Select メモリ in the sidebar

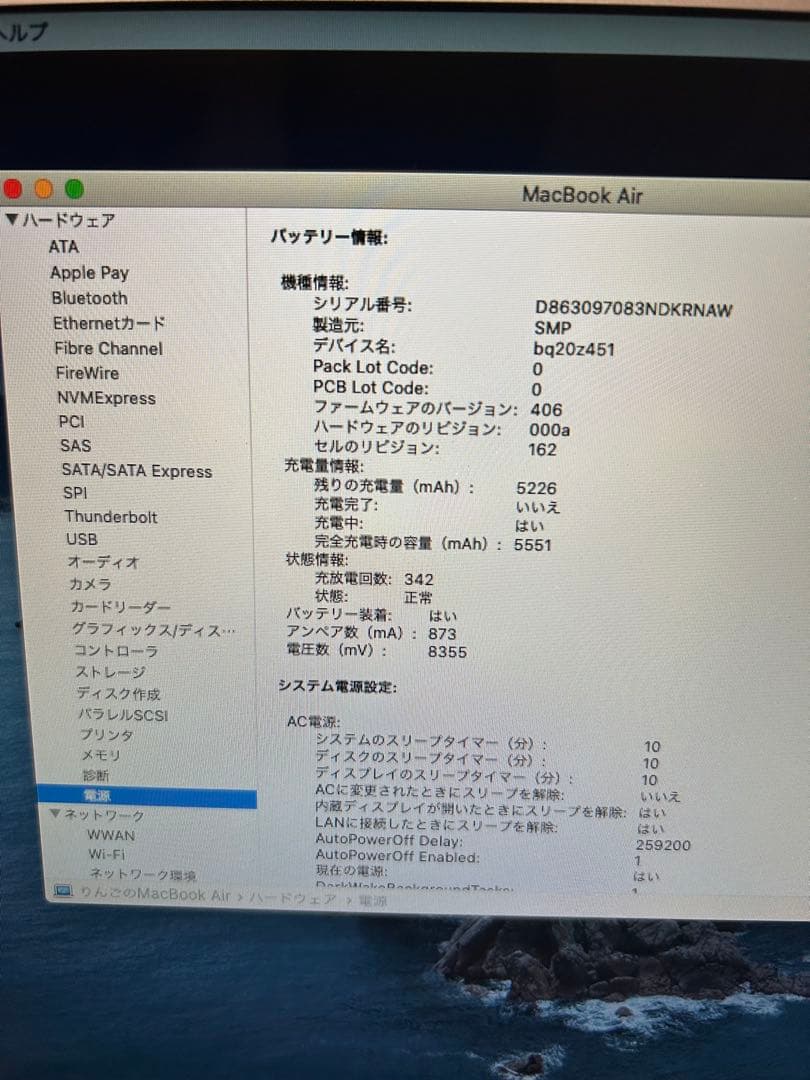click(101, 755)
